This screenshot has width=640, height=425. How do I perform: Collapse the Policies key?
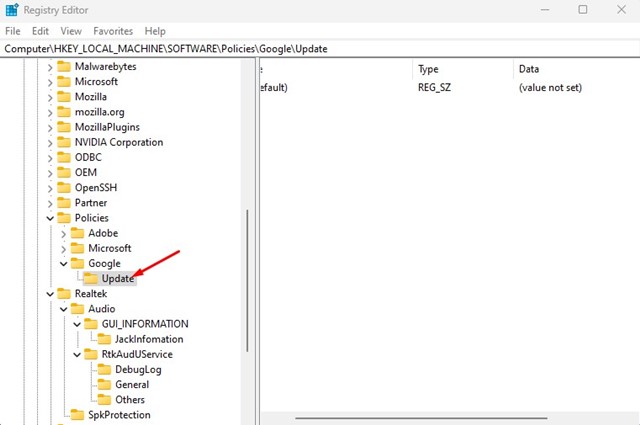pyautogui.click(x=50, y=218)
